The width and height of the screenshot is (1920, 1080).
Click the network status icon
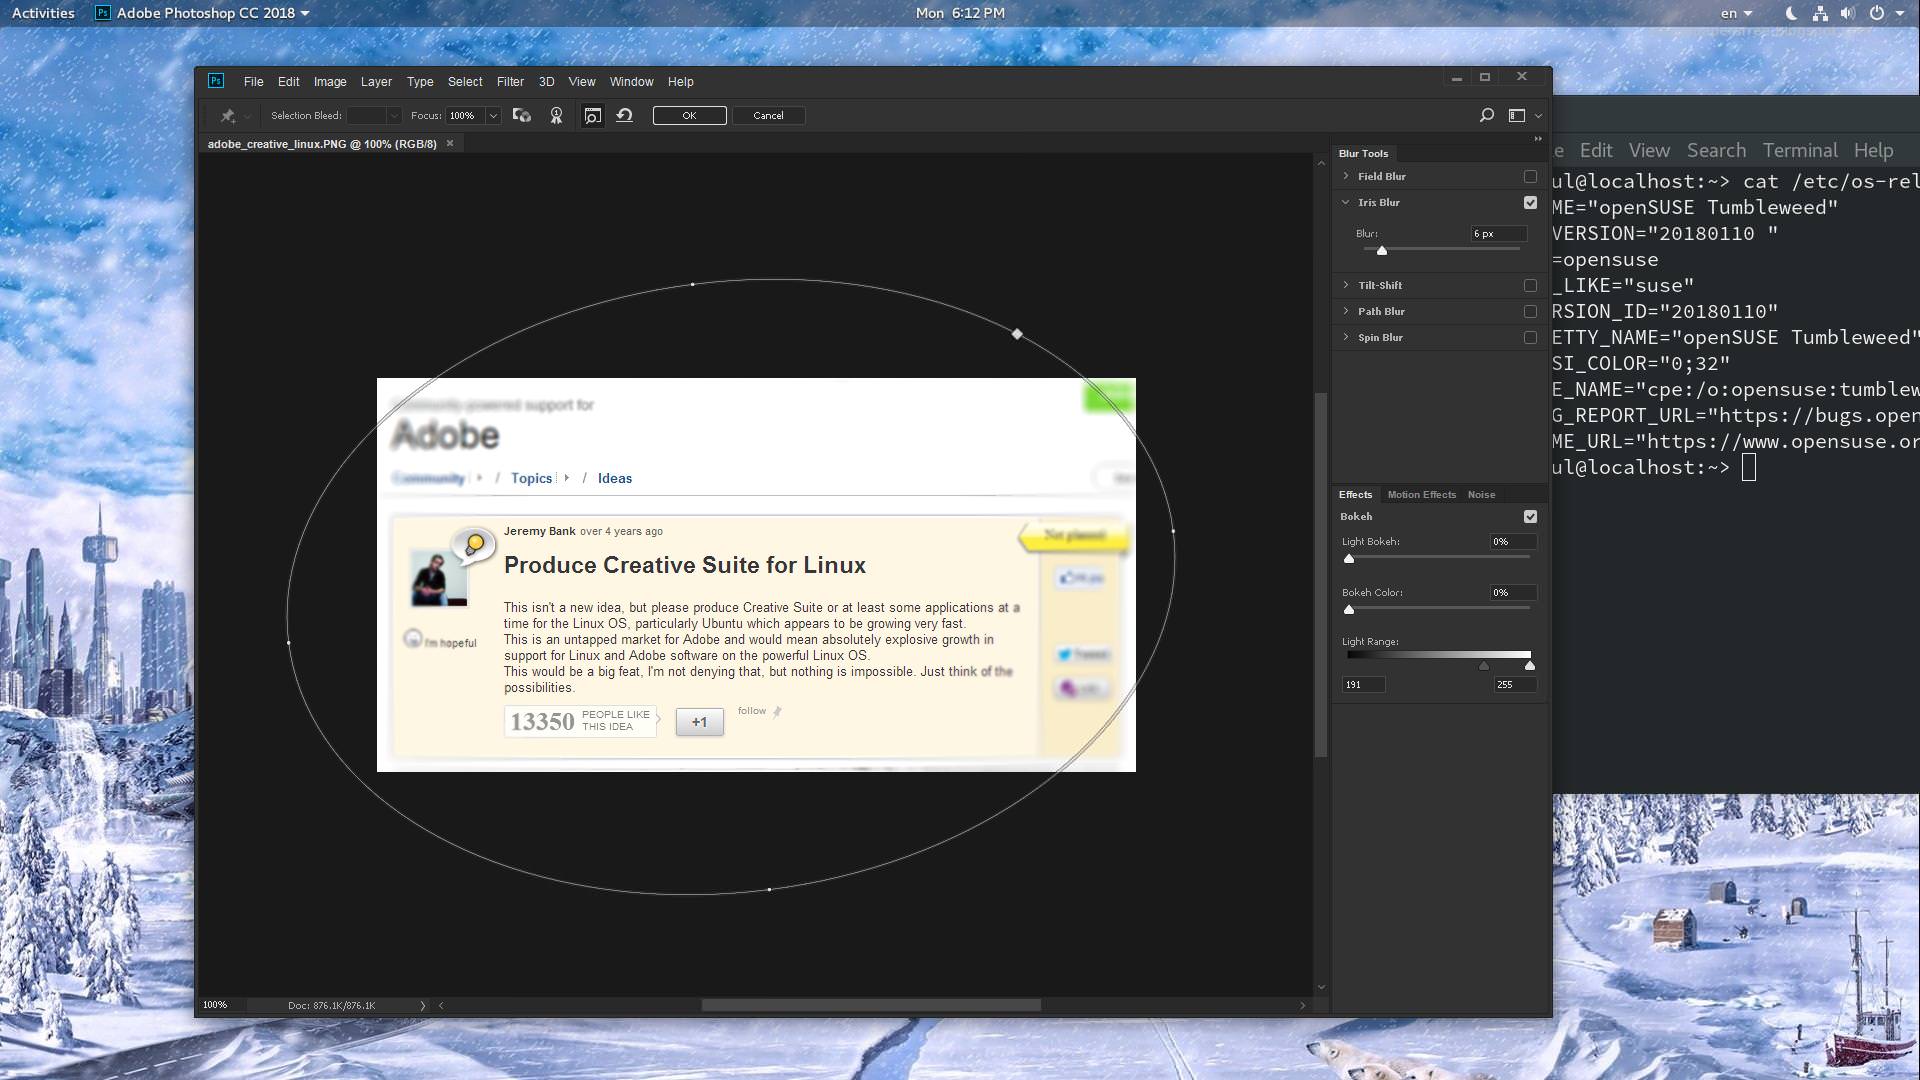(1820, 13)
